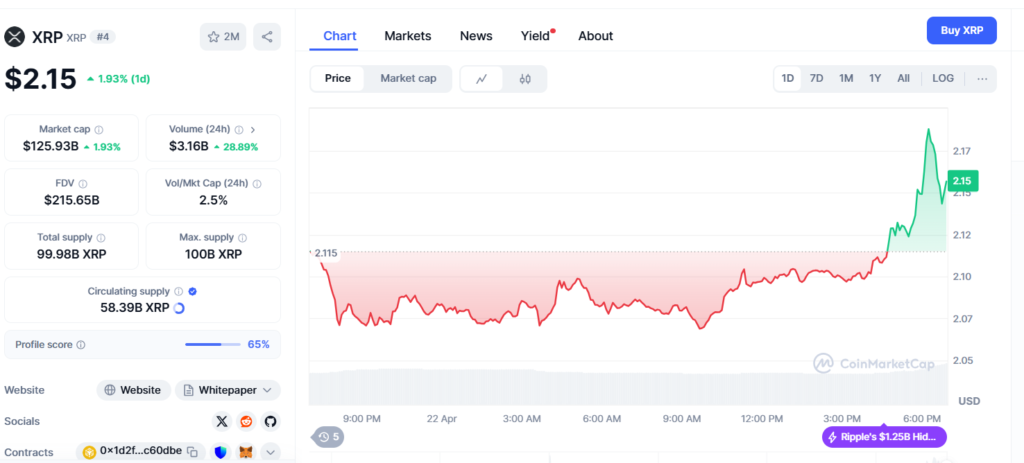This screenshot has width=1024, height=463.
Task: Open the X (Twitter) social link
Action: (222, 421)
